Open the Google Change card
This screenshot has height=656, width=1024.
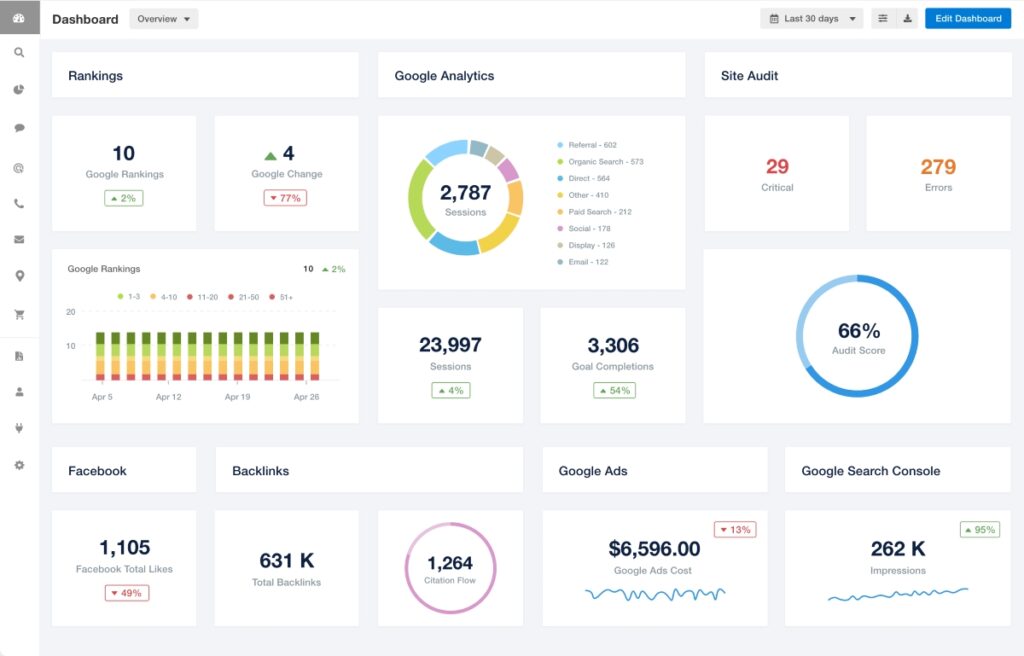point(287,173)
